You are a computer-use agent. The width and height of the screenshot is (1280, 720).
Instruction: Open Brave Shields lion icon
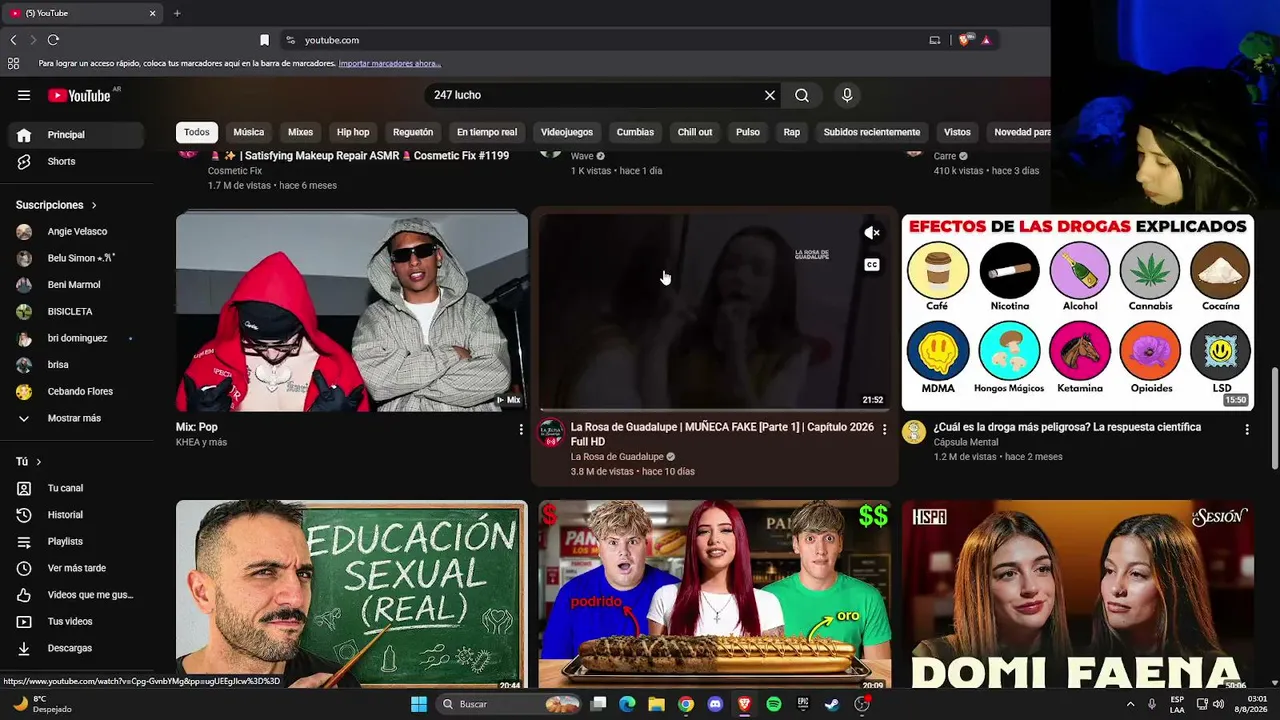click(x=964, y=40)
